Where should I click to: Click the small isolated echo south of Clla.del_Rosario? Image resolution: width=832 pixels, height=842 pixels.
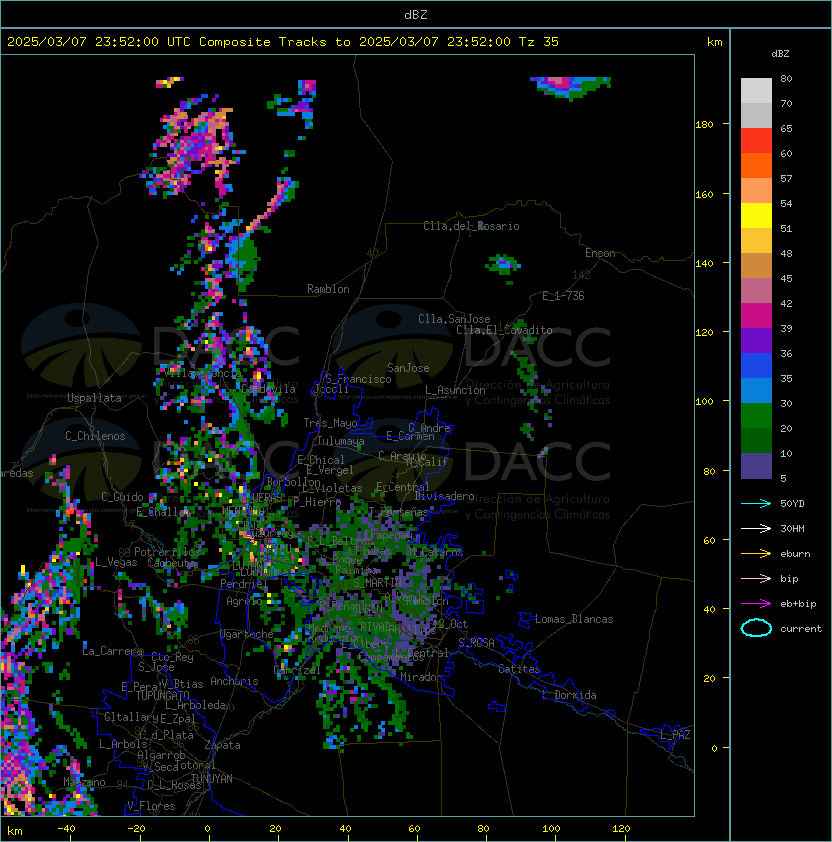point(503,266)
